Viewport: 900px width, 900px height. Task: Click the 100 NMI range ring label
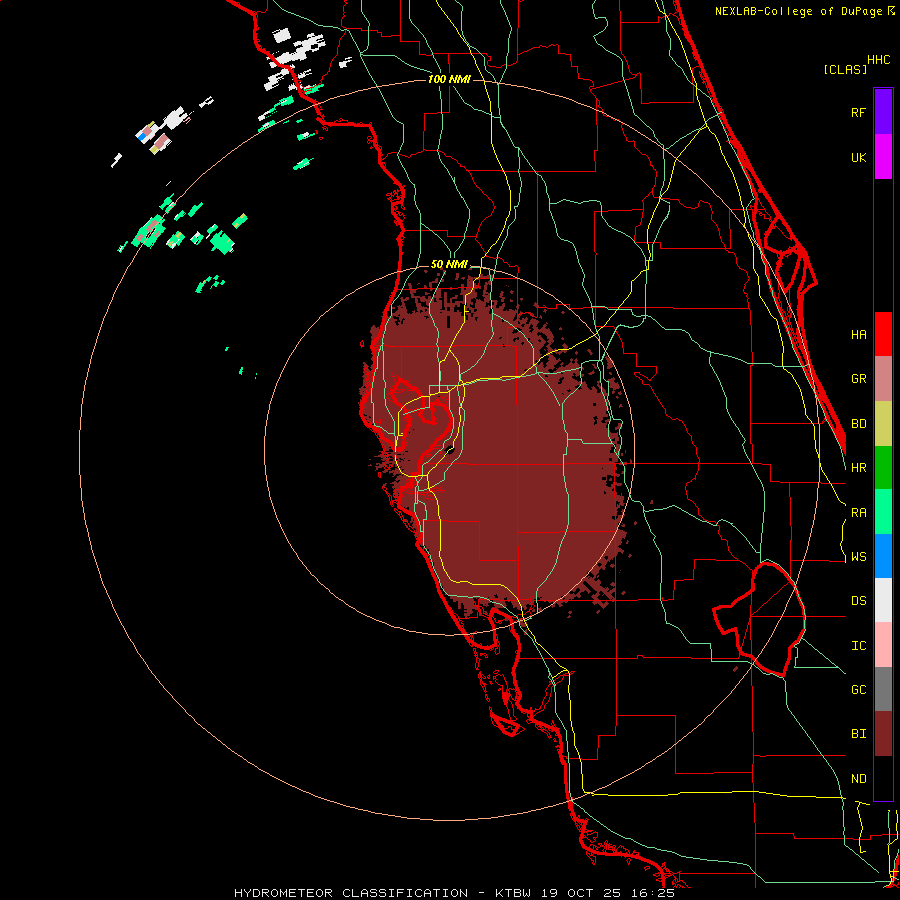point(449,79)
